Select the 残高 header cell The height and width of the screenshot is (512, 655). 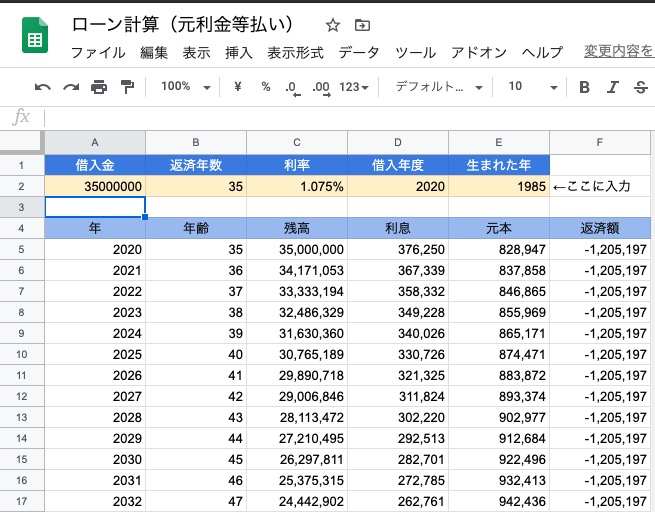[297, 228]
